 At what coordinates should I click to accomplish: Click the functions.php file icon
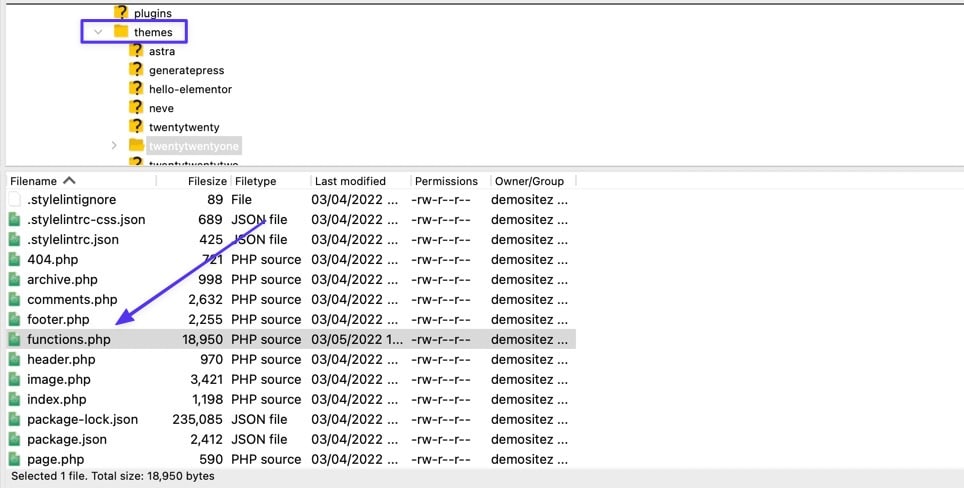coord(14,339)
